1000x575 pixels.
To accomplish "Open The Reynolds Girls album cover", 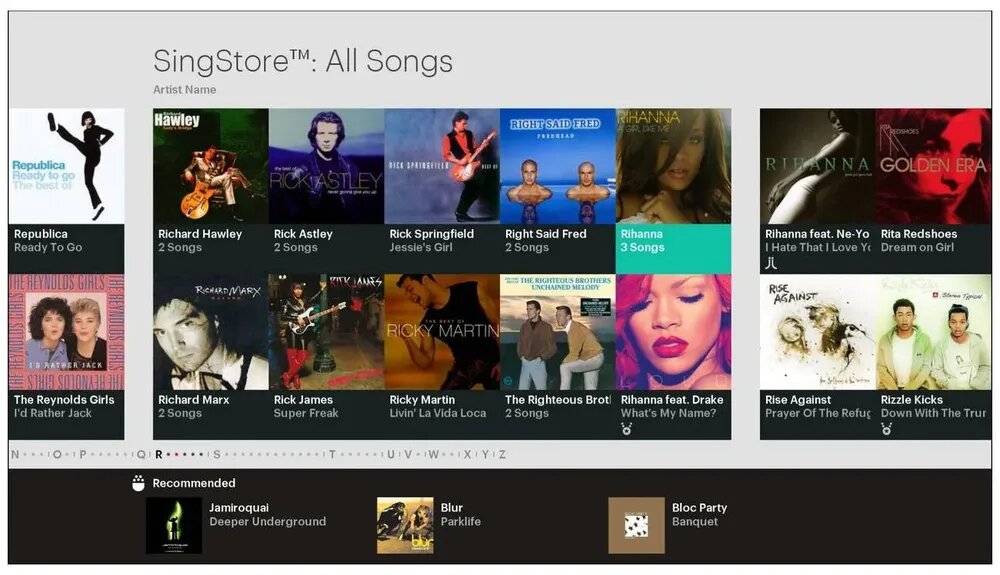I will click(66, 332).
